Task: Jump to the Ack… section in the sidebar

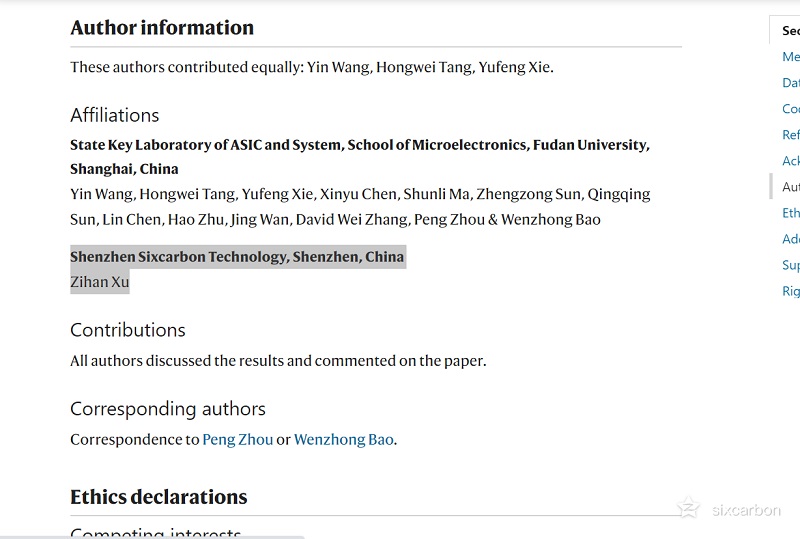Action: (x=791, y=161)
